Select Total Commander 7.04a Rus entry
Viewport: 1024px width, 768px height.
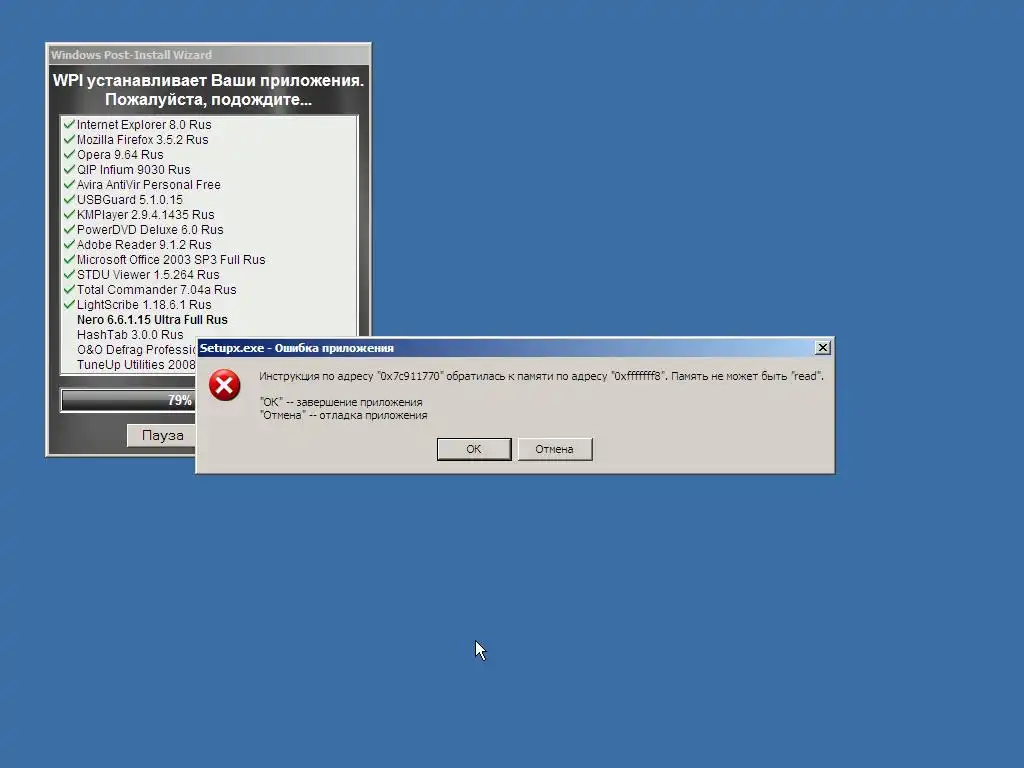click(157, 290)
